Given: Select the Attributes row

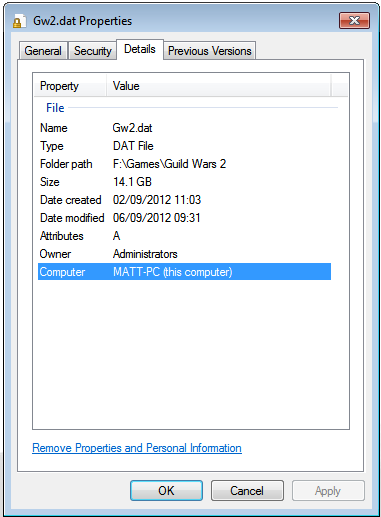Looking at the screenshot, I should pyautogui.click(x=184, y=236).
